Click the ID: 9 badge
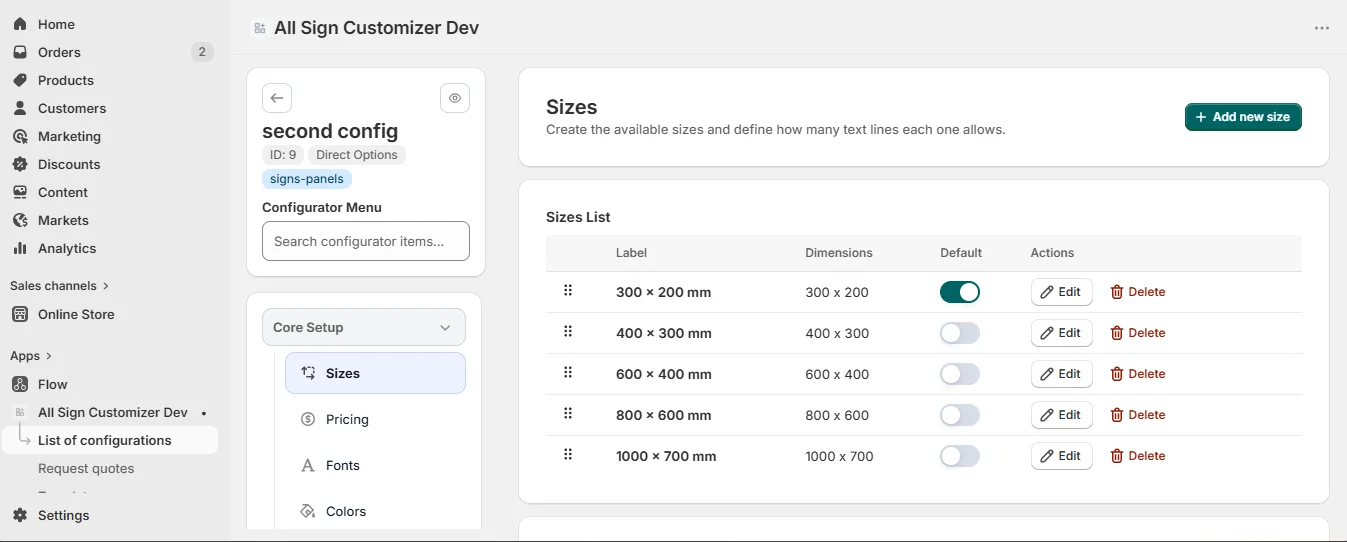 point(283,155)
